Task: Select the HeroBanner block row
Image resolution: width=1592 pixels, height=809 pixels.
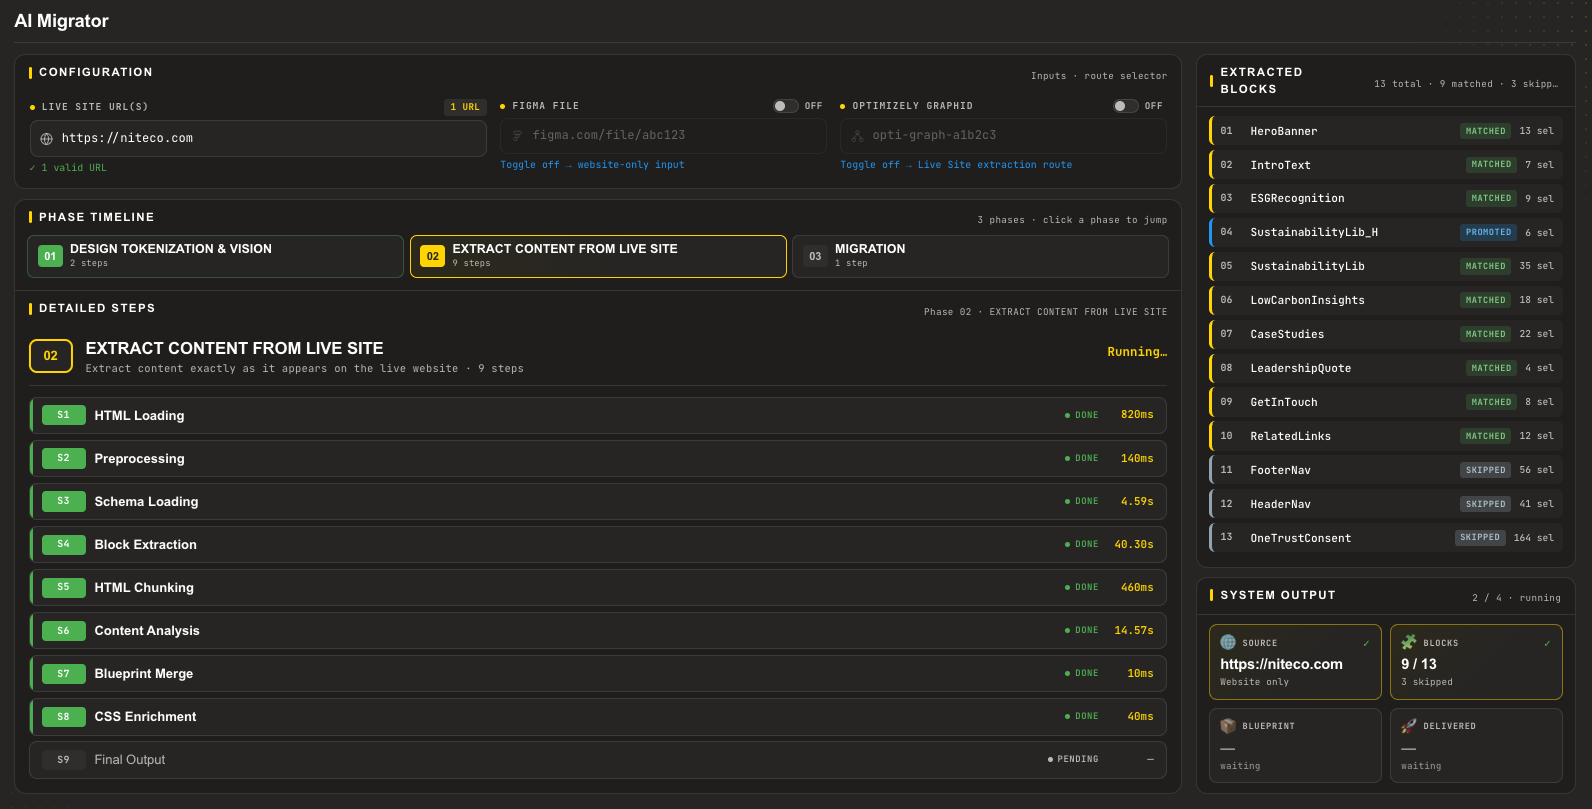Action: pos(1386,131)
